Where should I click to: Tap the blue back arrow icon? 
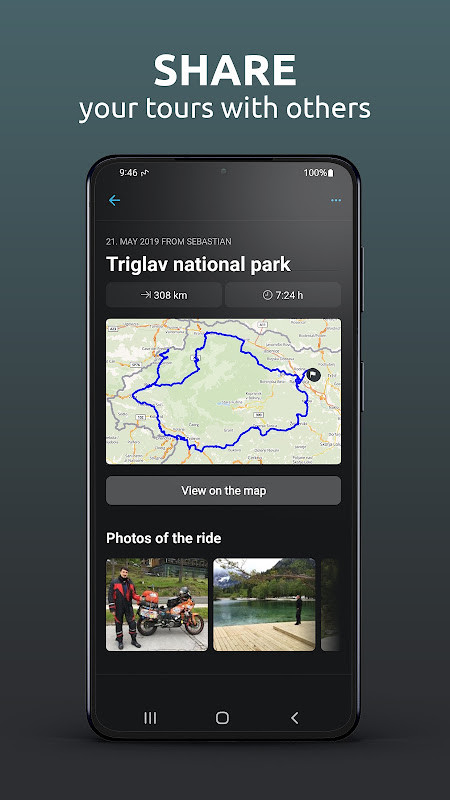[114, 201]
